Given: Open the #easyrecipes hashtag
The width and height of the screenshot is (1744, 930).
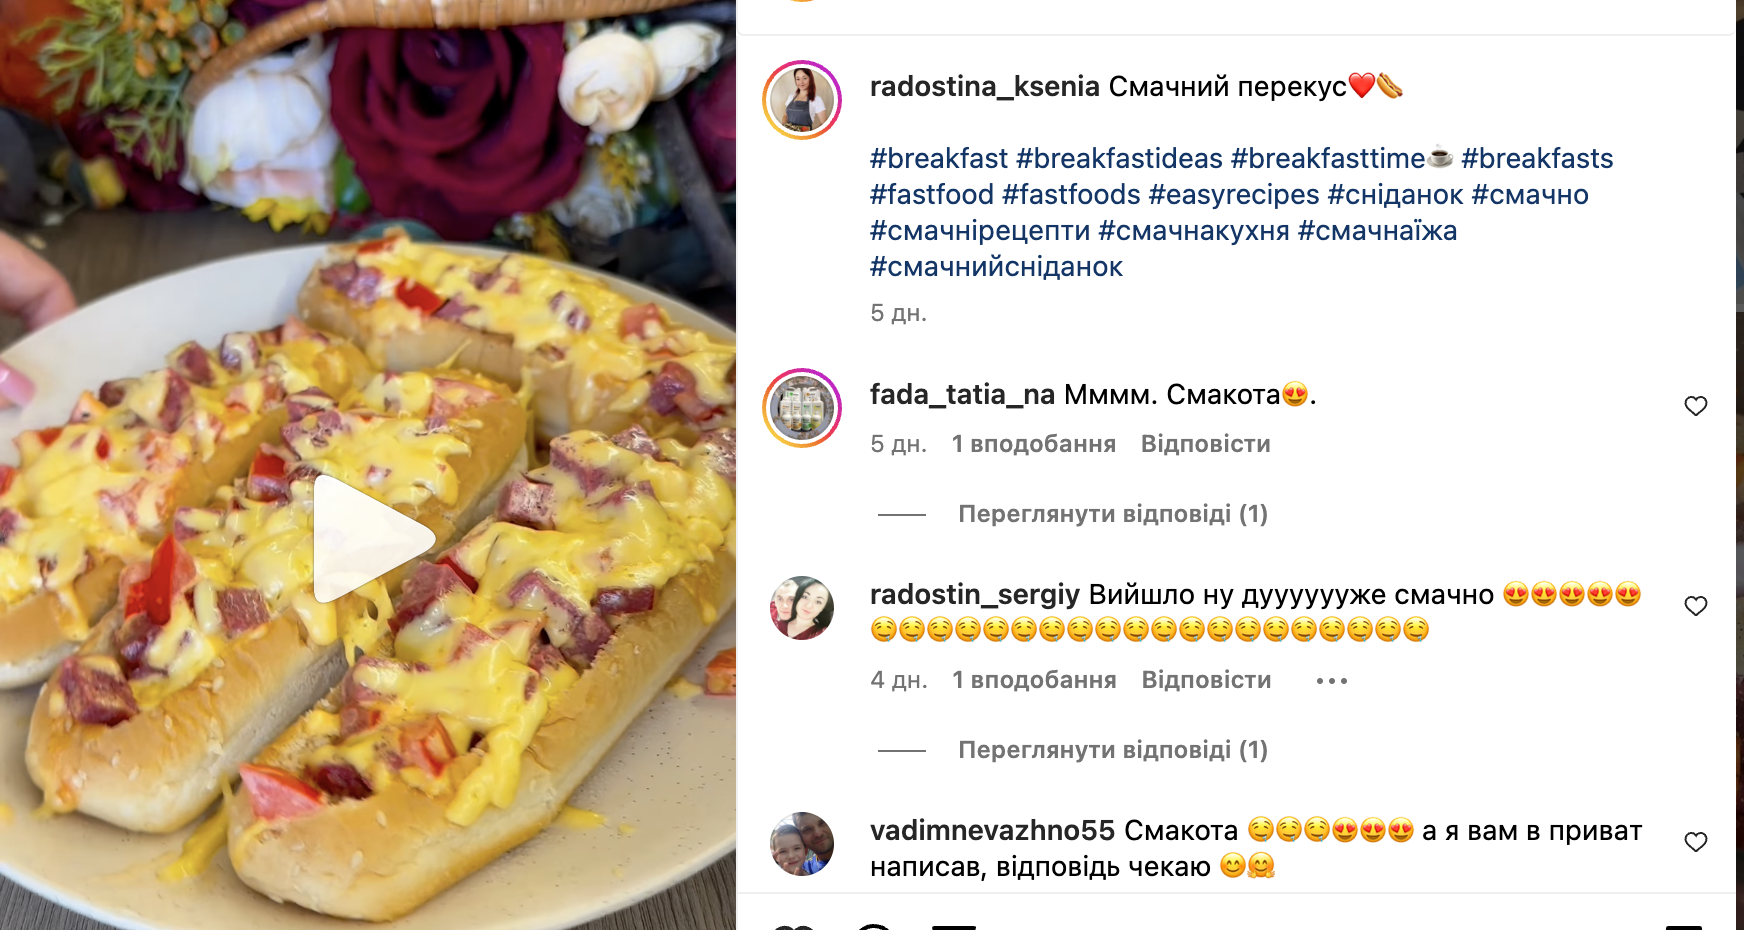Looking at the screenshot, I should tap(1233, 195).
